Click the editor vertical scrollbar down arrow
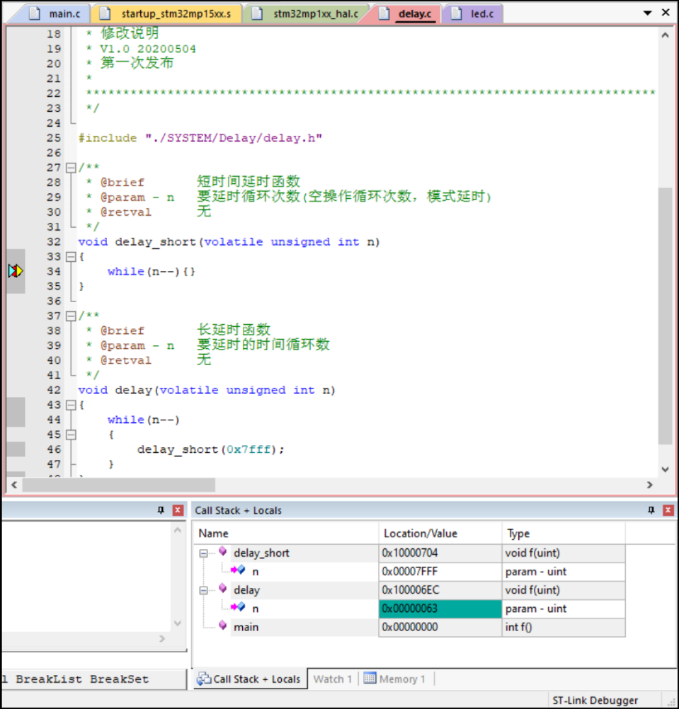This screenshot has width=679, height=709. tap(665, 469)
